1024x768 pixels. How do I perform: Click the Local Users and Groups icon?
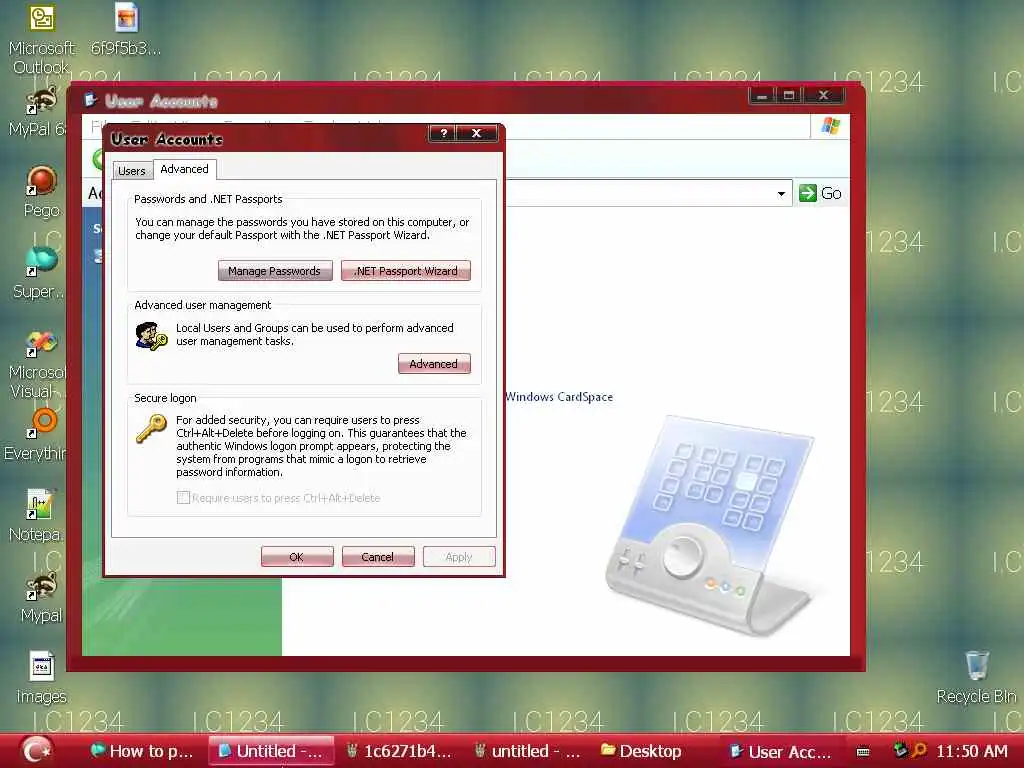coord(152,336)
